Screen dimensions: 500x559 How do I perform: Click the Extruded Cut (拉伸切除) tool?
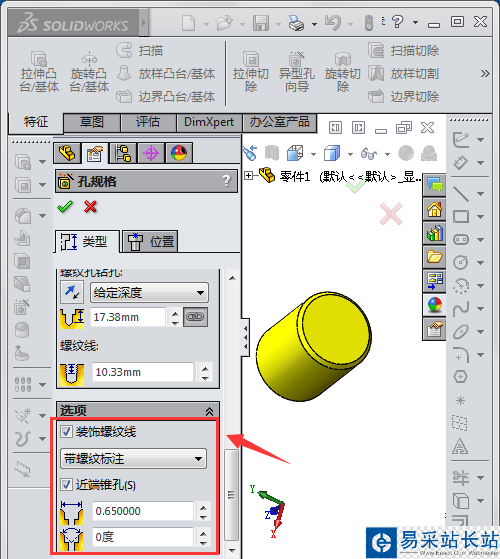(x=251, y=72)
